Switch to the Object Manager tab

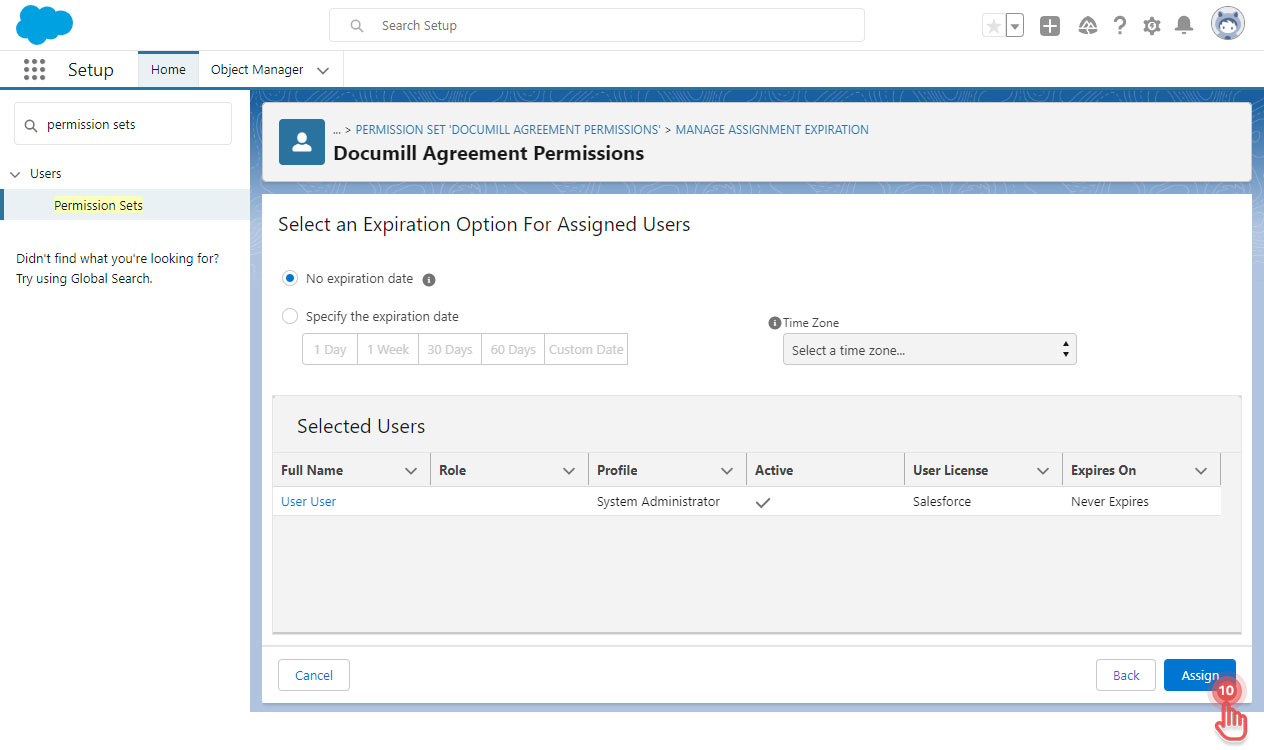click(x=257, y=69)
